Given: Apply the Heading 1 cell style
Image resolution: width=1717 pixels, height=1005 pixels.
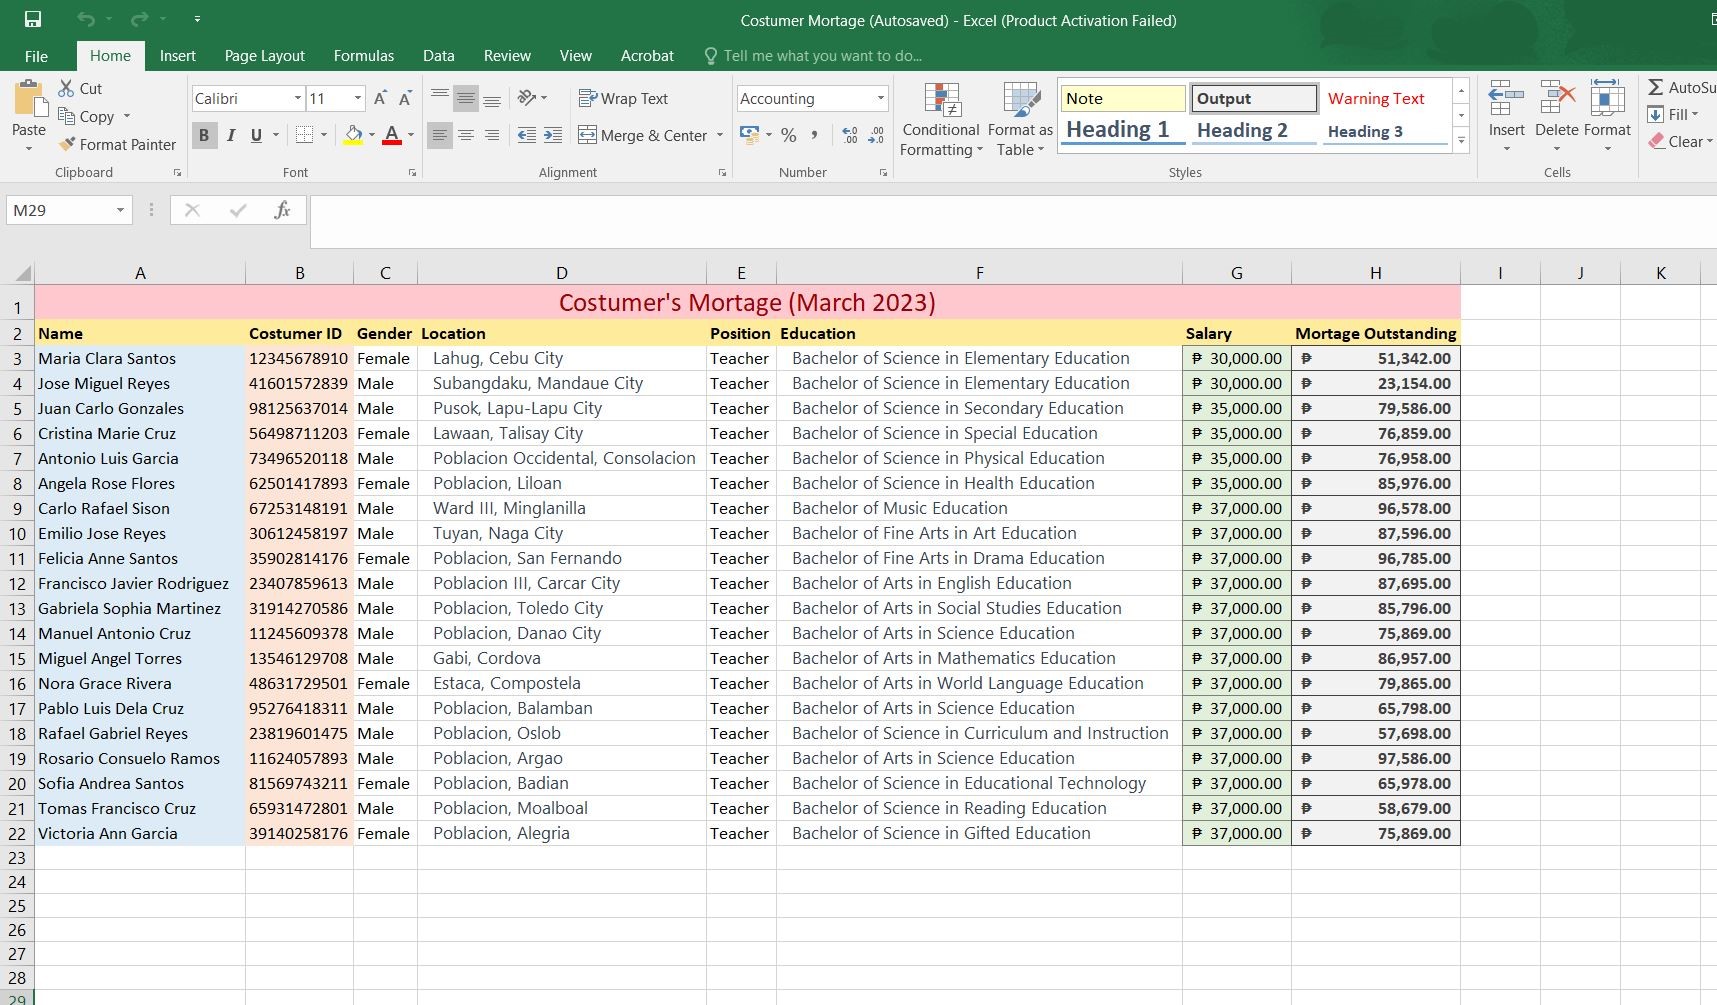Looking at the screenshot, I should [x=1118, y=130].
